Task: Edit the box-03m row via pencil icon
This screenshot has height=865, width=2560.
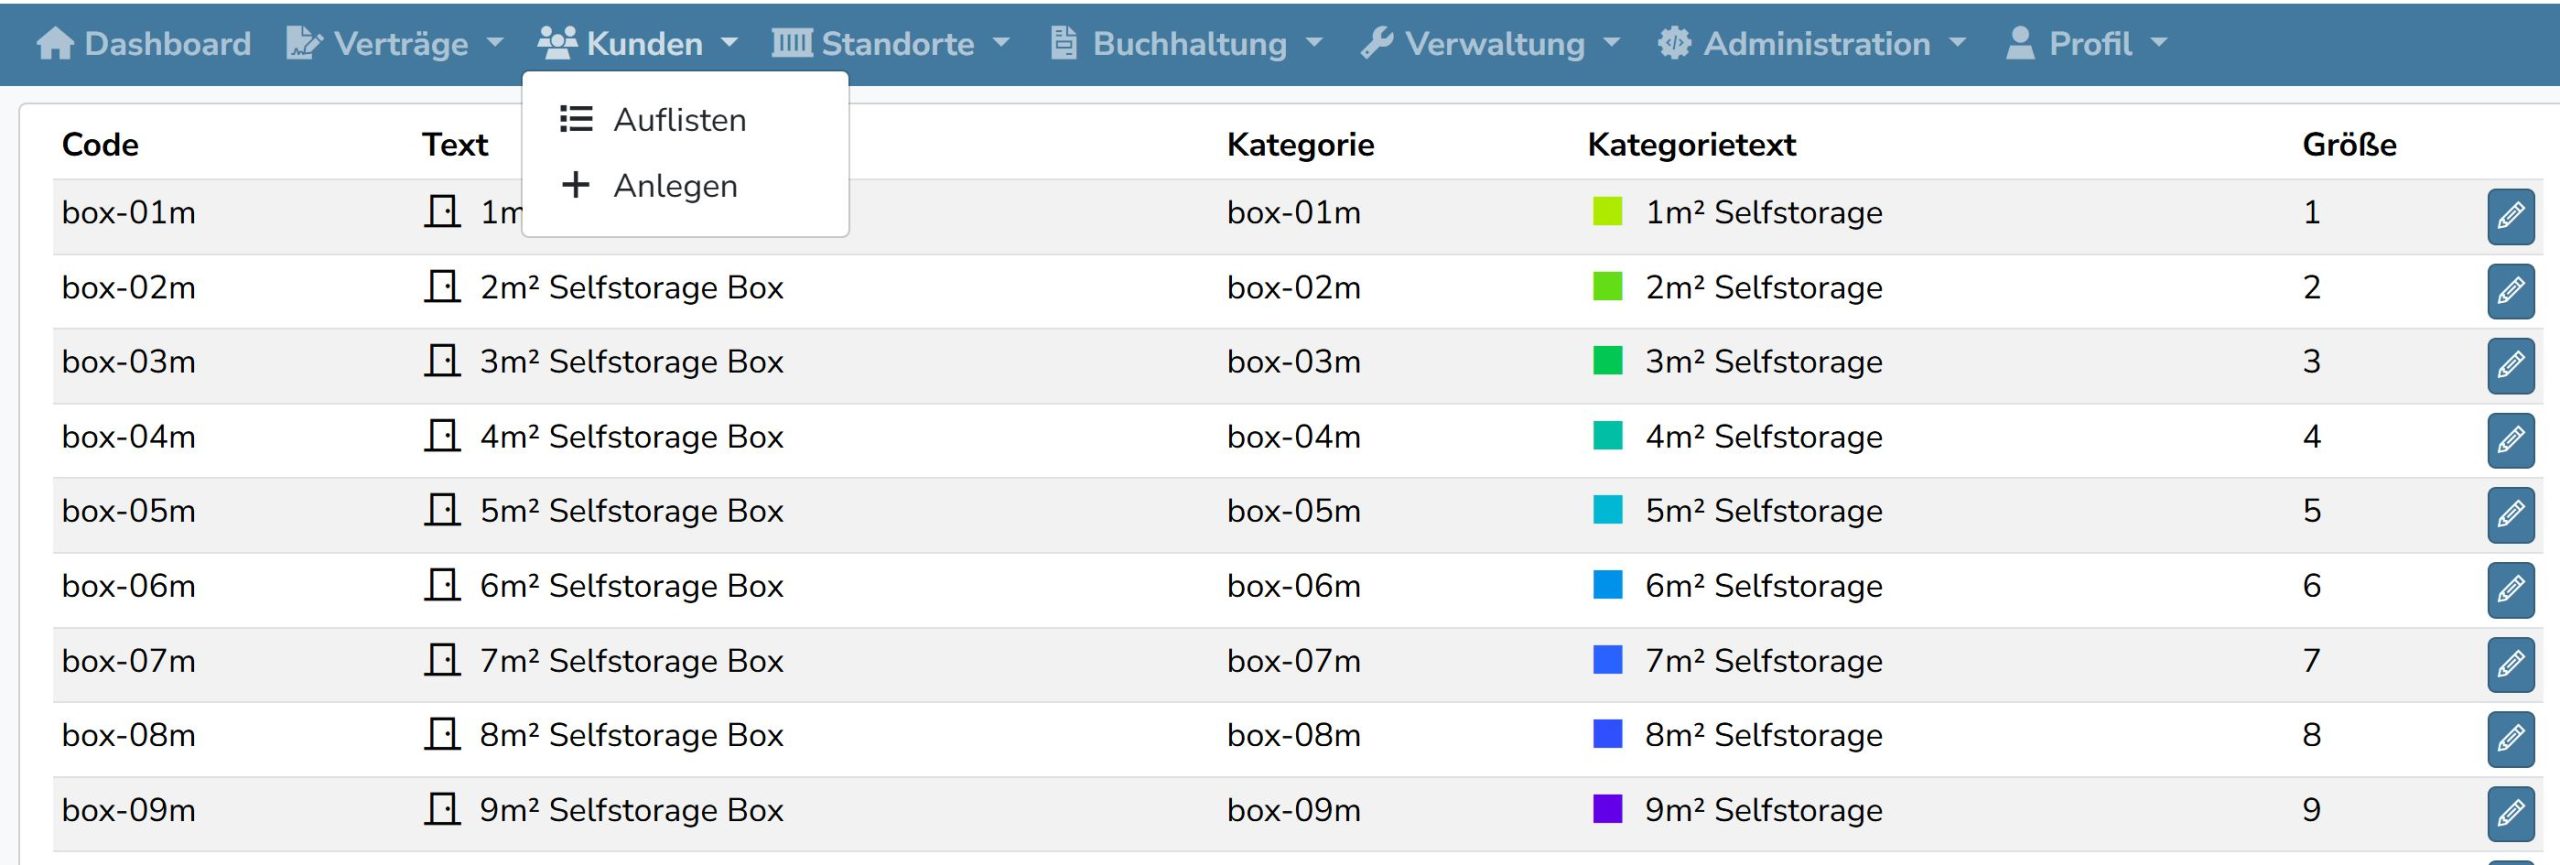Action: (x=2510, y=365)
